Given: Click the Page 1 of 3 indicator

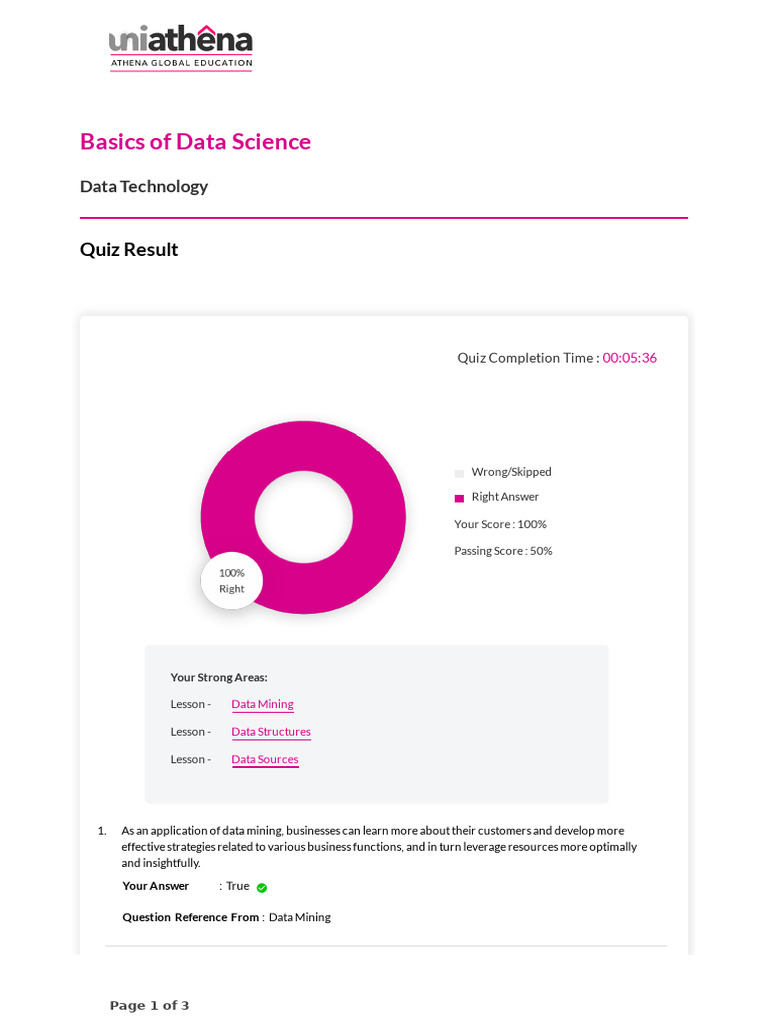Looking at the screenshot, I should coord(149,1005).
